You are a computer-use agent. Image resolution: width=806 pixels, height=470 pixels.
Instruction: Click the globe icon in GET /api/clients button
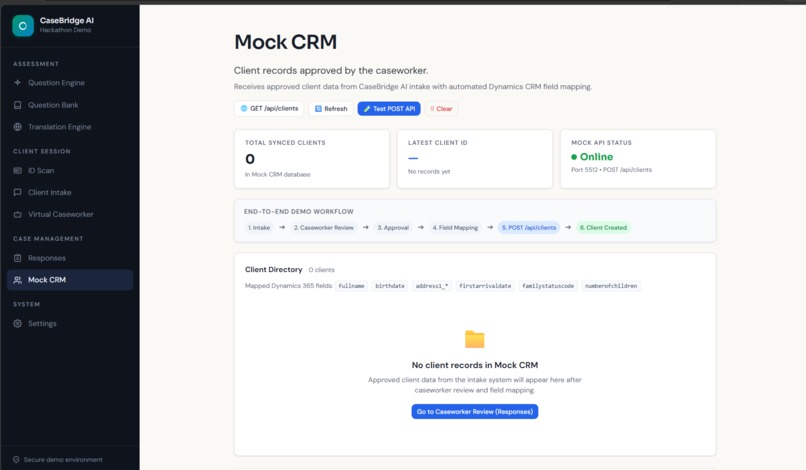(244, 109)
